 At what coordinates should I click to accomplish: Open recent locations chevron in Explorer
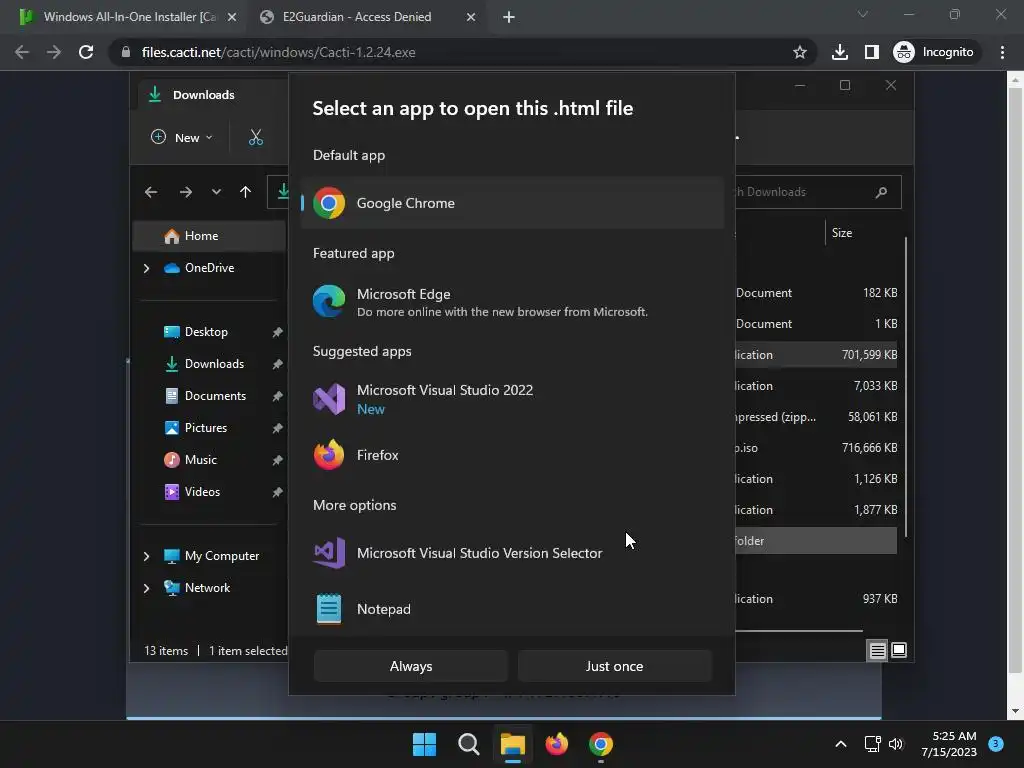[x=216, y=192]
